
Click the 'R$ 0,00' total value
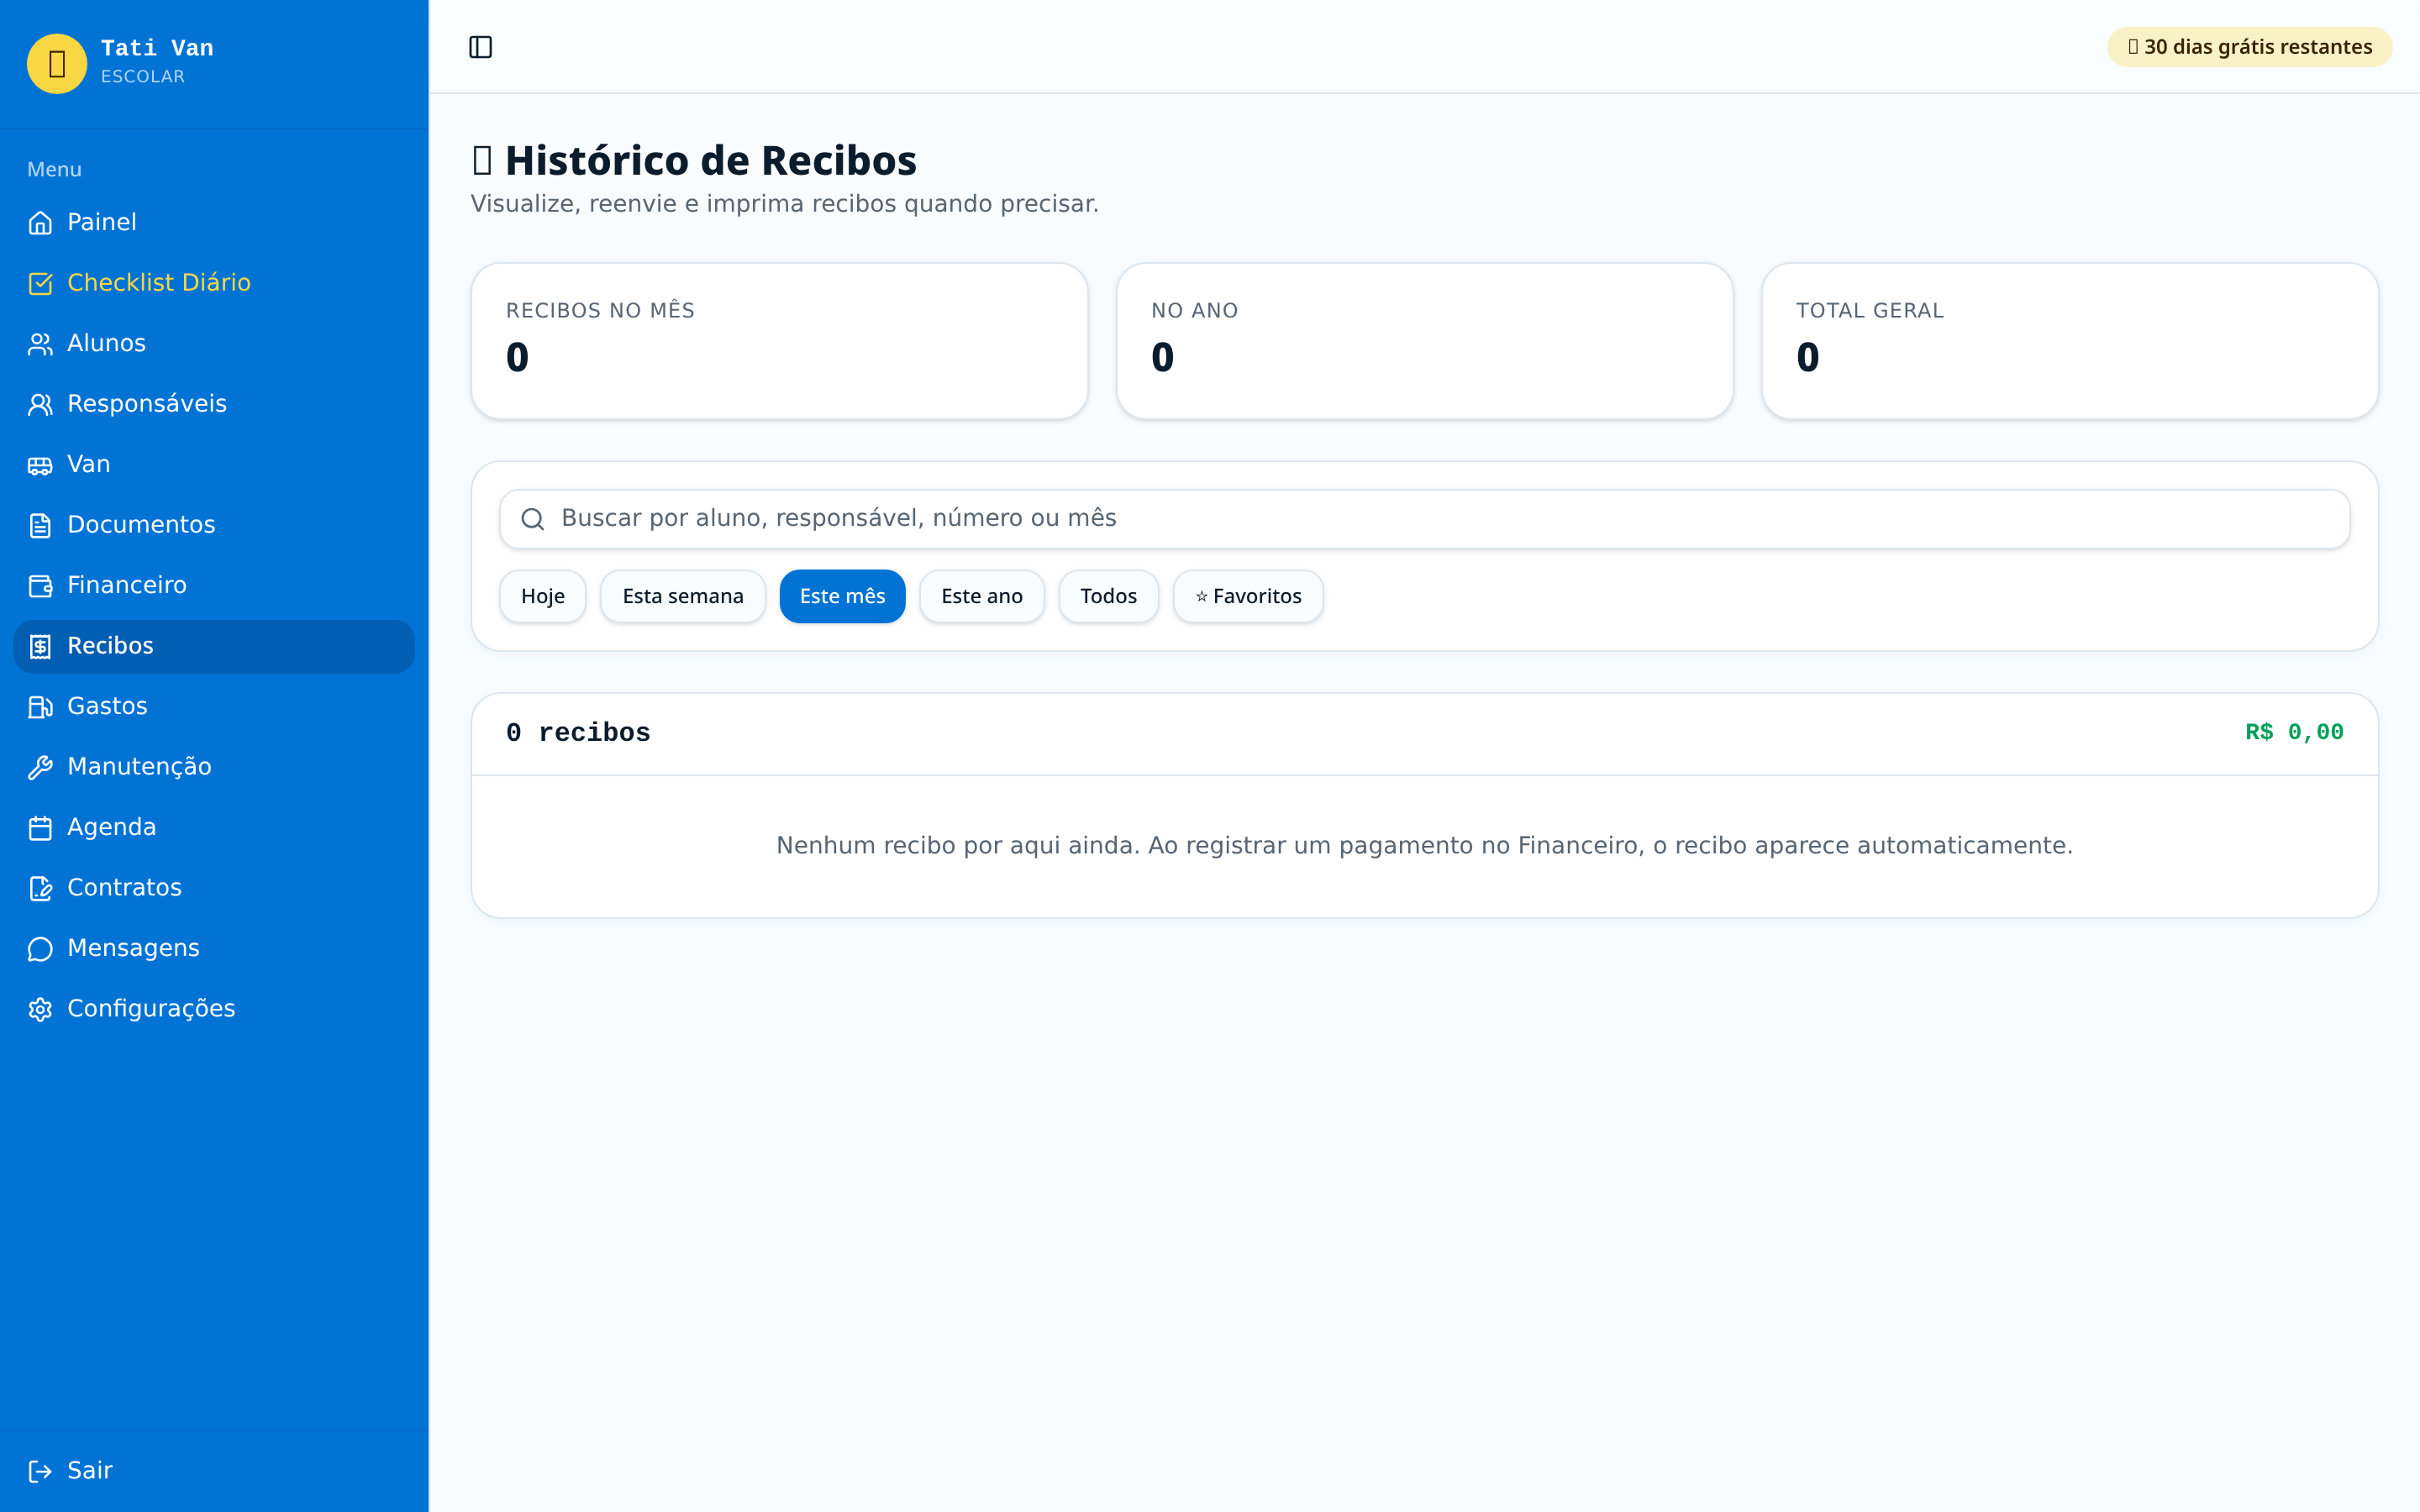2294,733
